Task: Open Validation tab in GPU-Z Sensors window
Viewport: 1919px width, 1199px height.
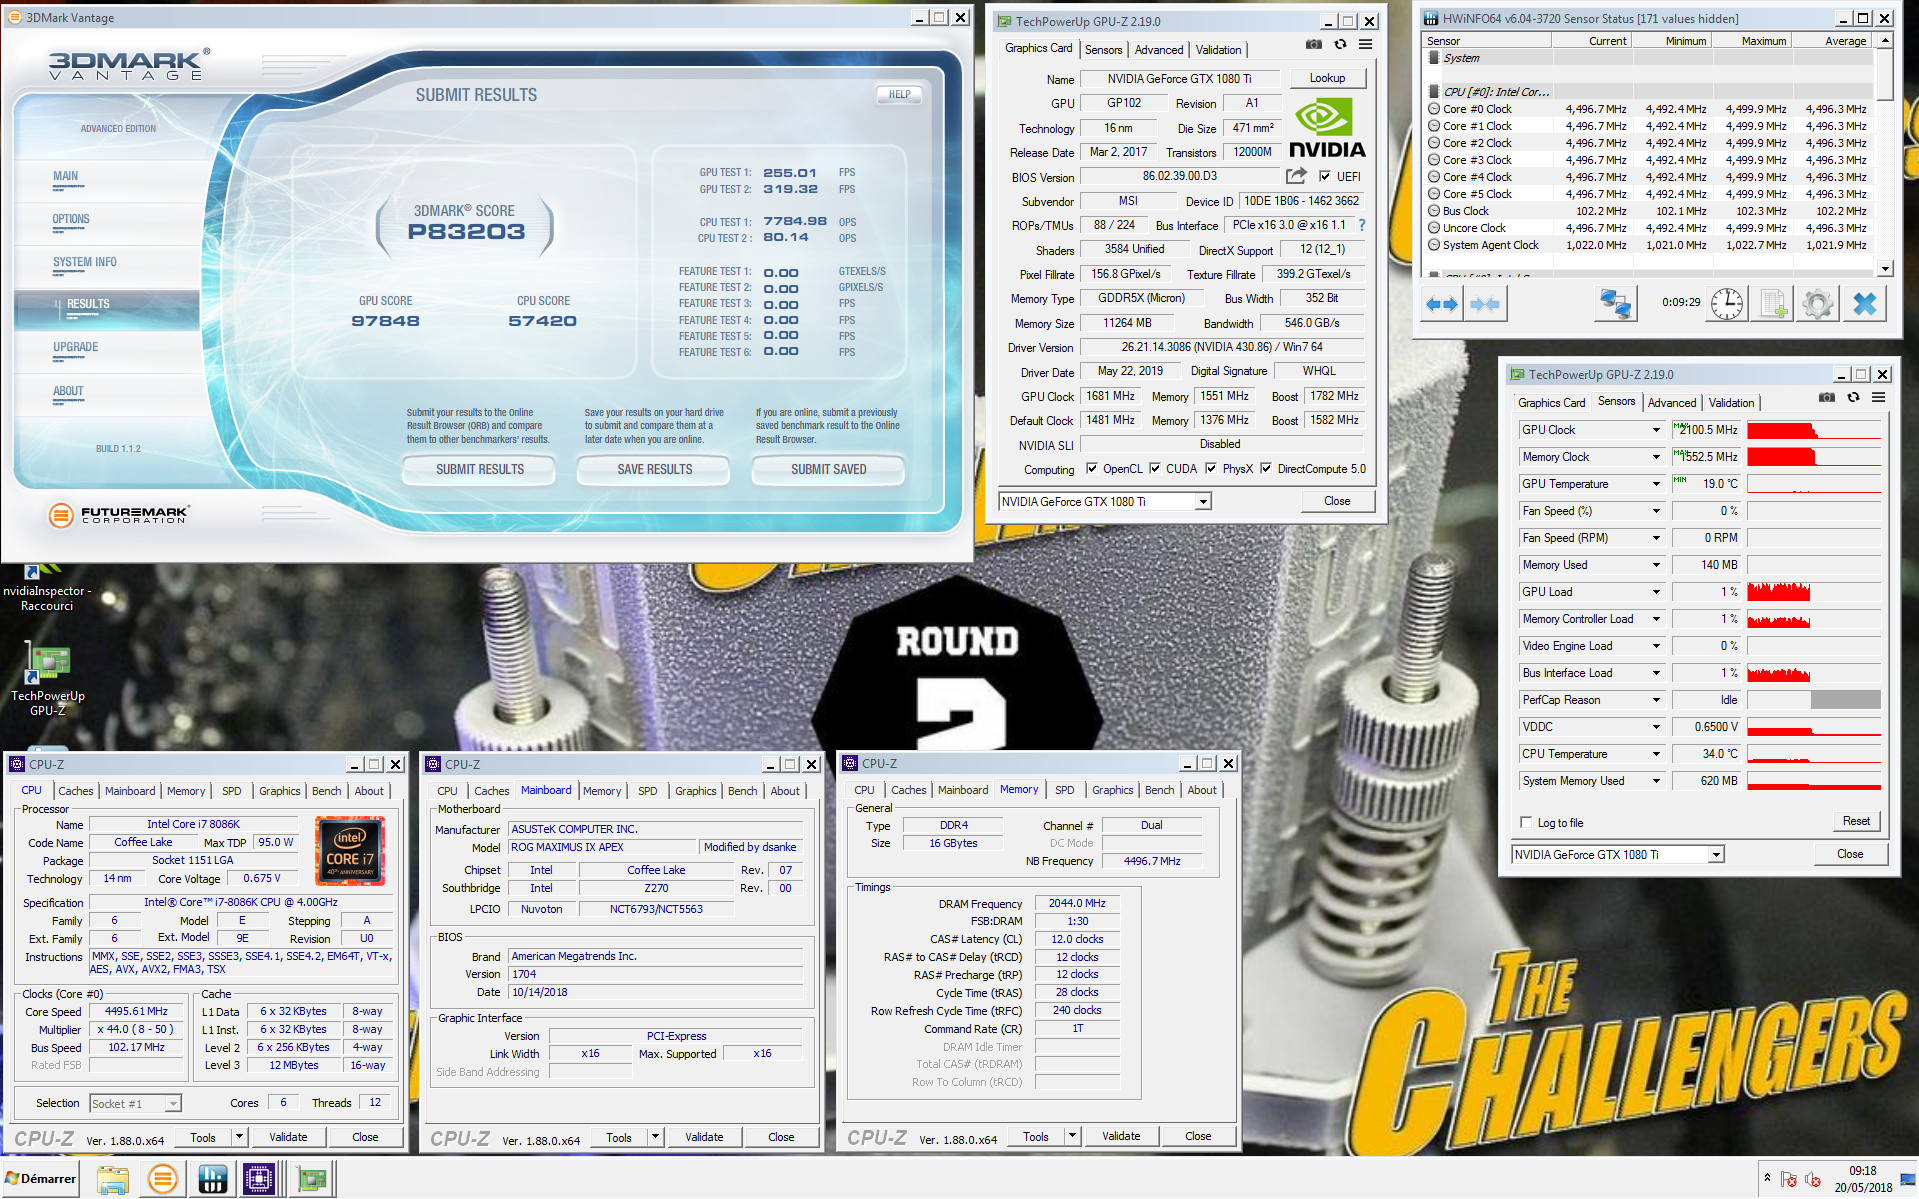Action: point(1731,402)
